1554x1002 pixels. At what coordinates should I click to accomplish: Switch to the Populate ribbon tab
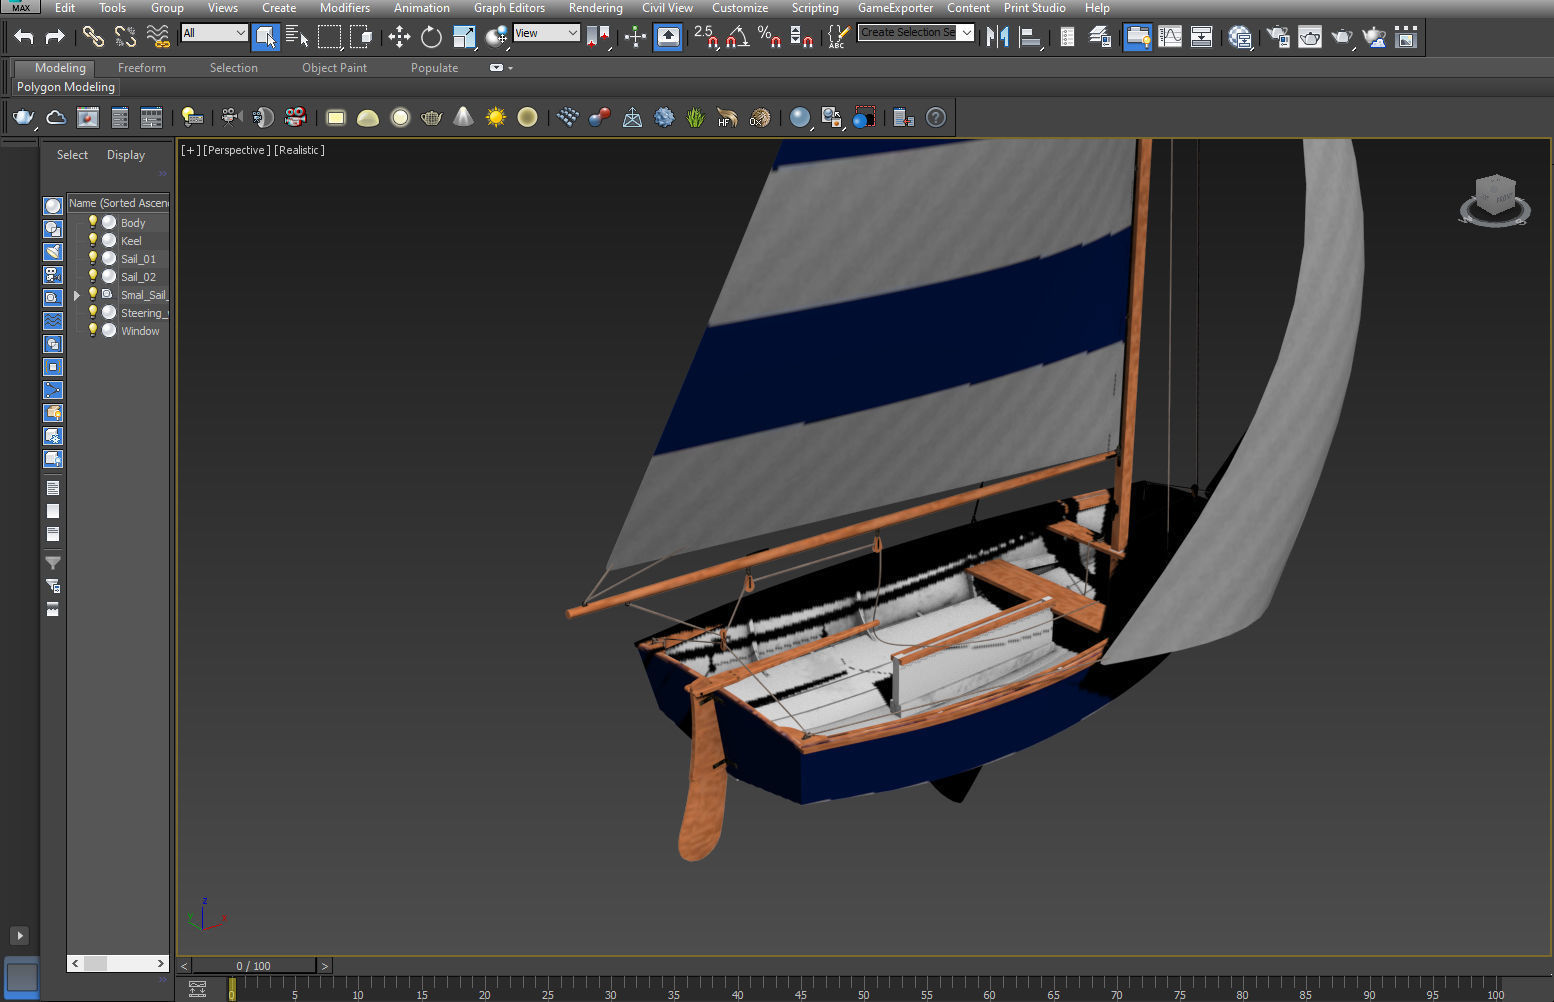[434, 68]
